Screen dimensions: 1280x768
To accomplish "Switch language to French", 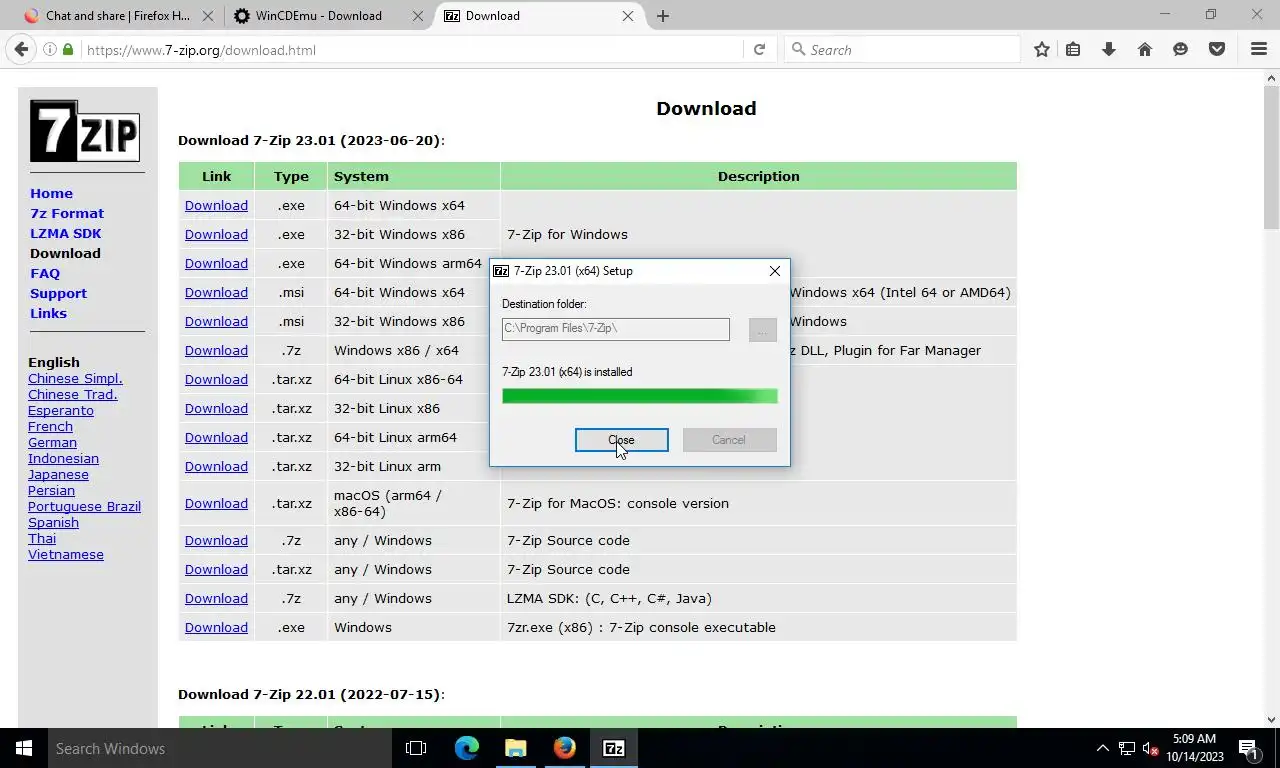I will click(50, 426).
